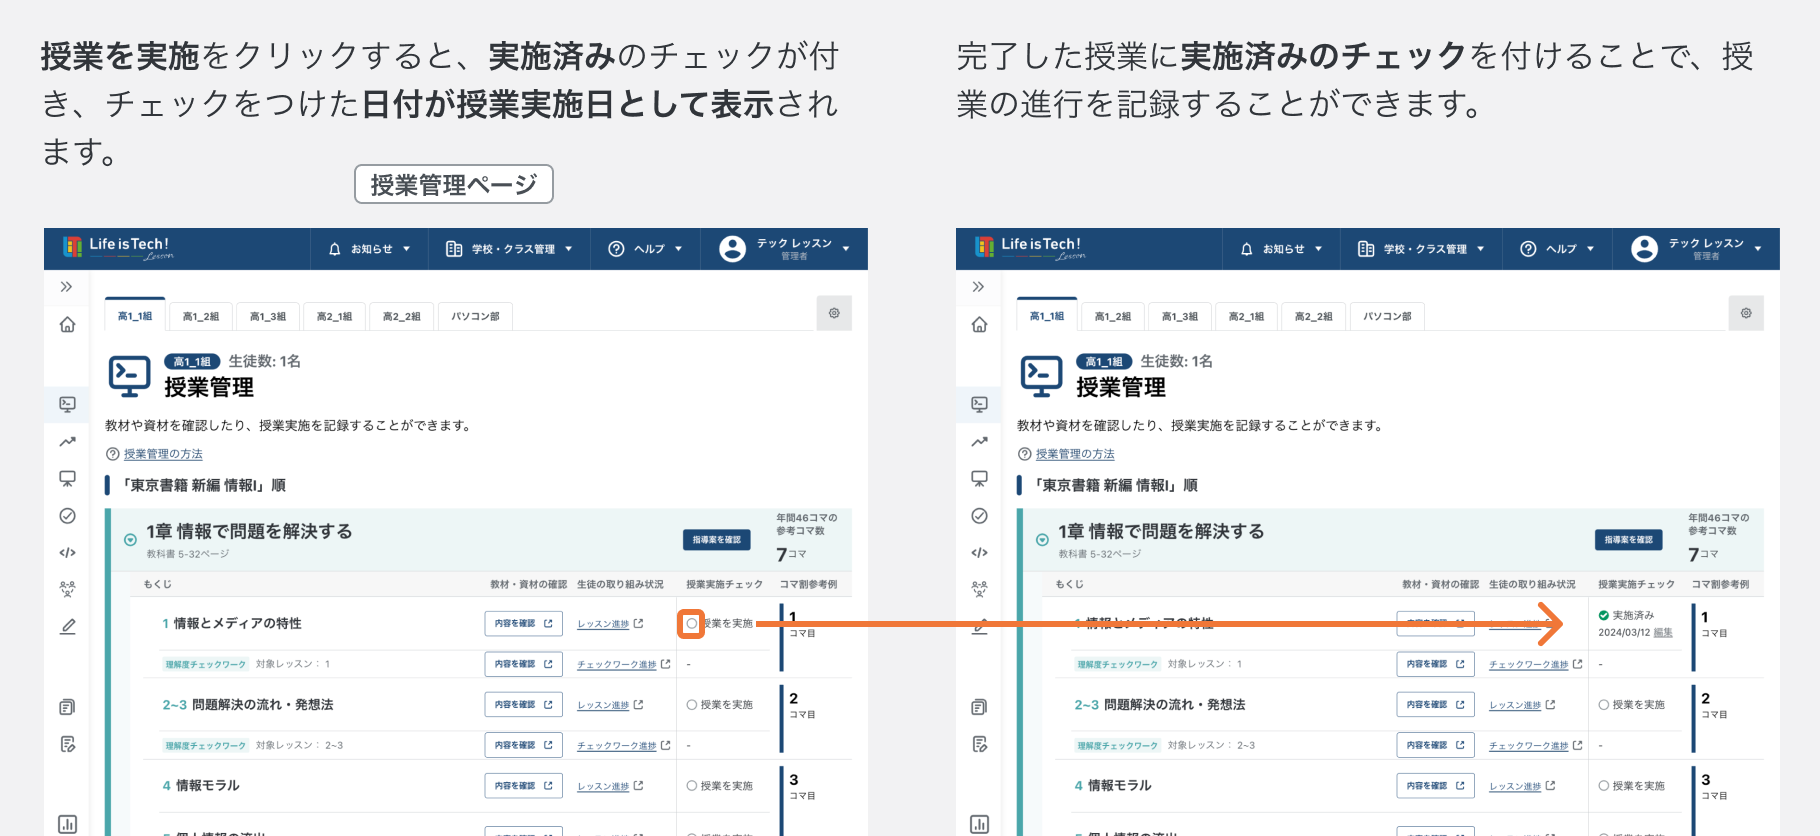Click the settings gear in left screenshot
Screen dimensions: 1820x836
(x=834, y=313)
